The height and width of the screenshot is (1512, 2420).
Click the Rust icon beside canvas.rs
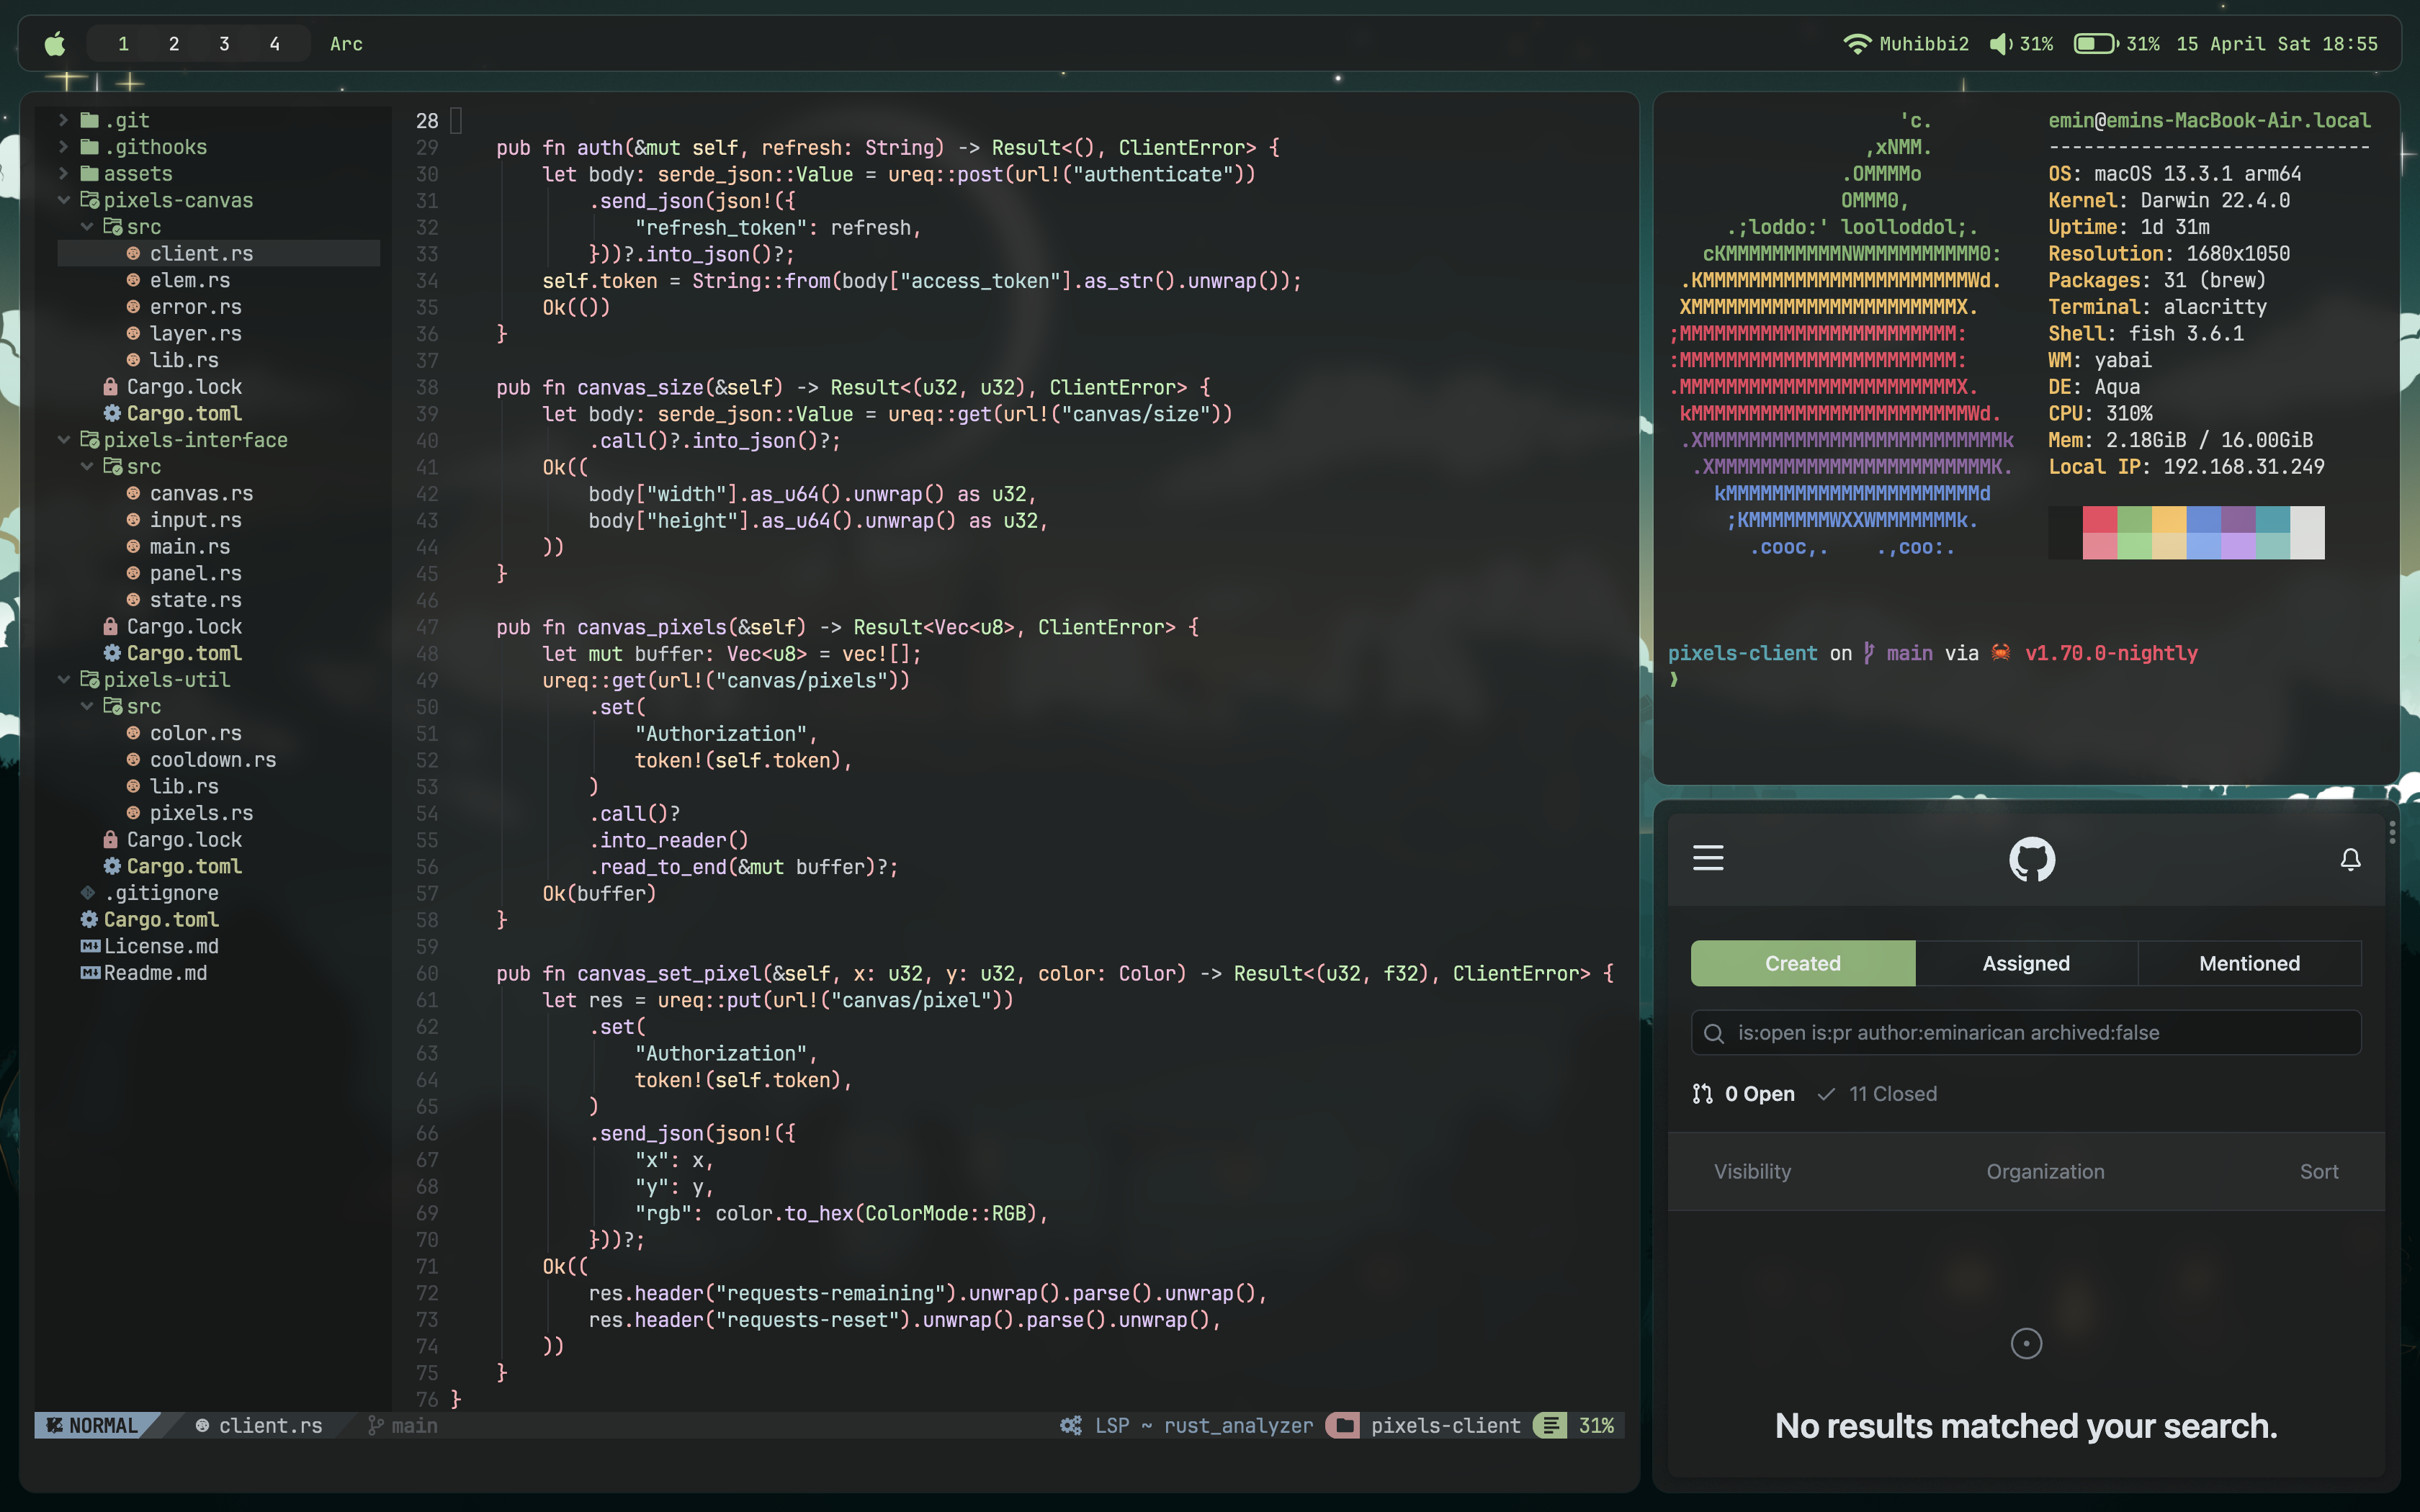pos(133,493)
